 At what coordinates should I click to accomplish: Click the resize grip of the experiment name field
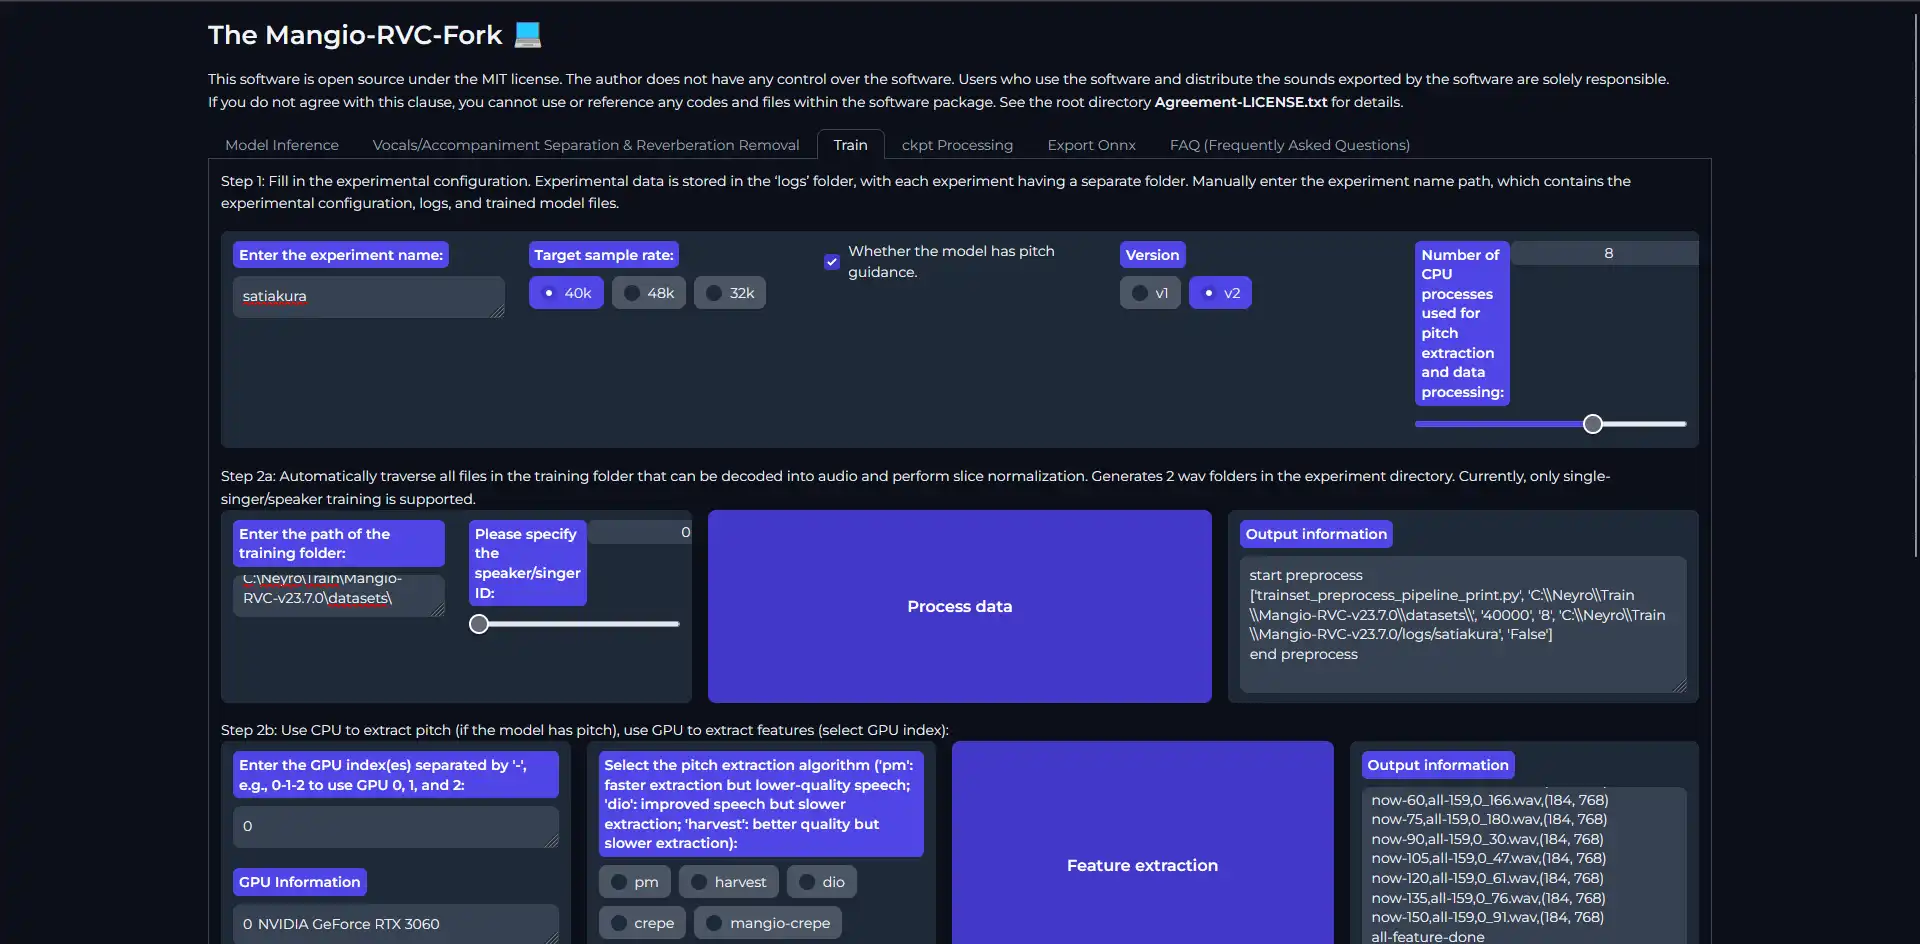(x=498, y=312)
